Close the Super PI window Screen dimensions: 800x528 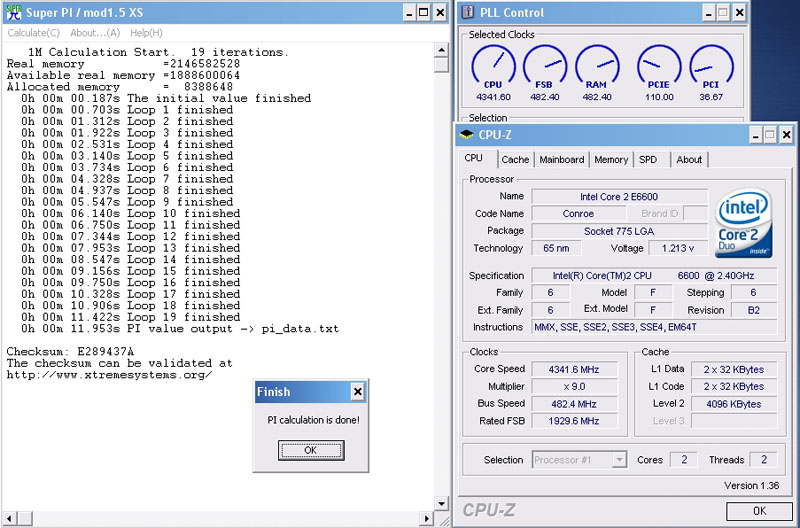(440, 13)
